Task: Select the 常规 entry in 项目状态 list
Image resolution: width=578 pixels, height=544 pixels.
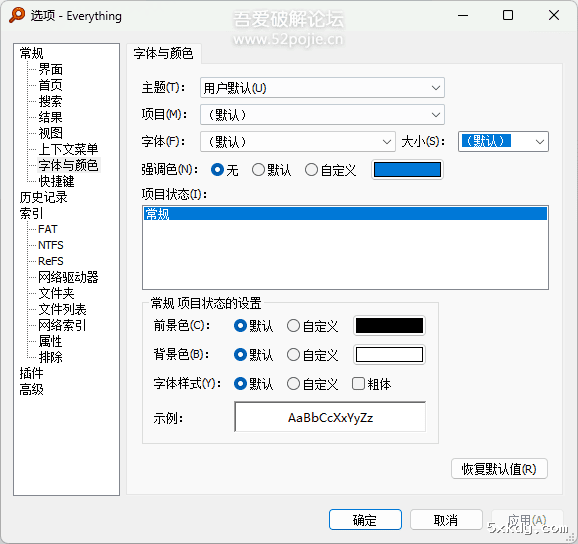Action: coord(345,214)
